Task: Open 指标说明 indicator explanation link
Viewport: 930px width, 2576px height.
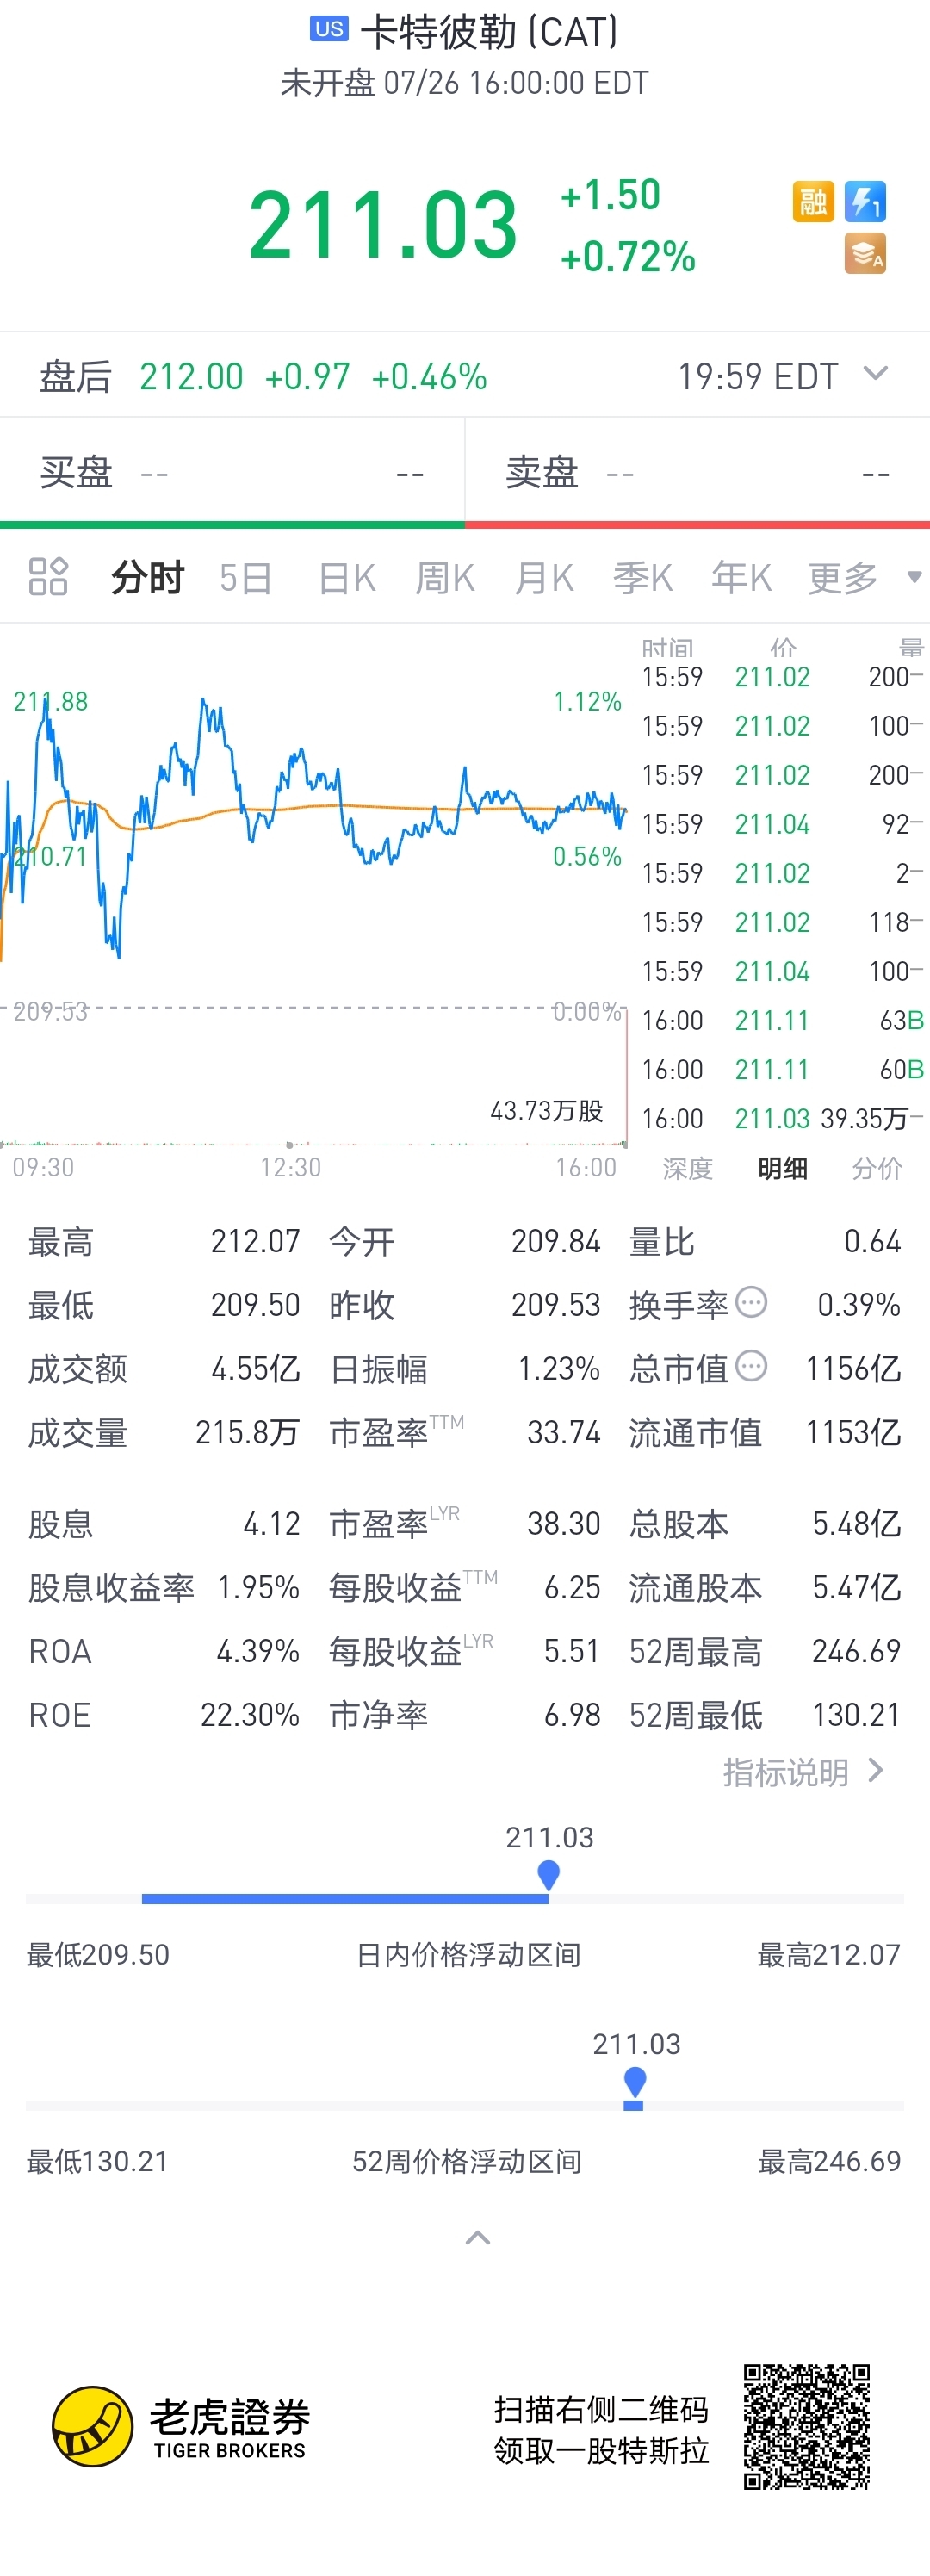Action: click(x=803, y=1773)
